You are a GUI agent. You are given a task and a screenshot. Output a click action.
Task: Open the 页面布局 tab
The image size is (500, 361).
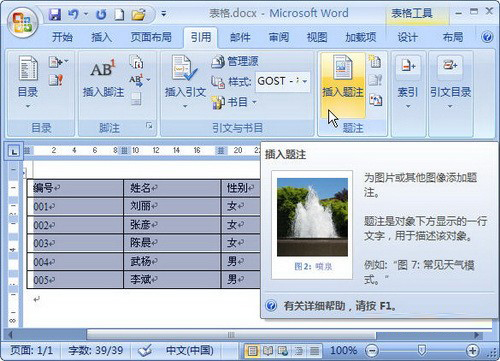(151, 37)
